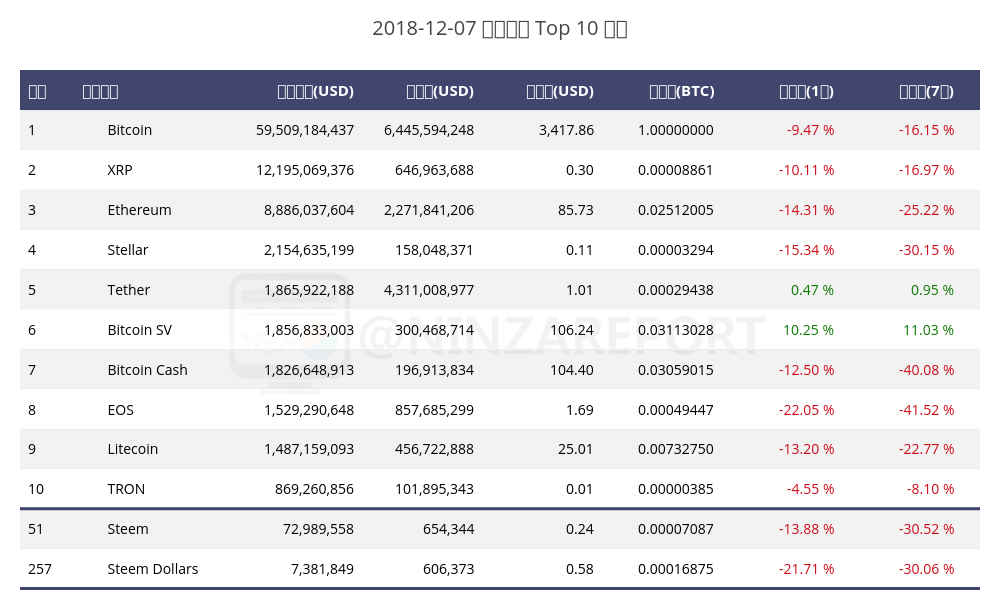
Task: Click the TRON coin name
Action: (126, 489)
